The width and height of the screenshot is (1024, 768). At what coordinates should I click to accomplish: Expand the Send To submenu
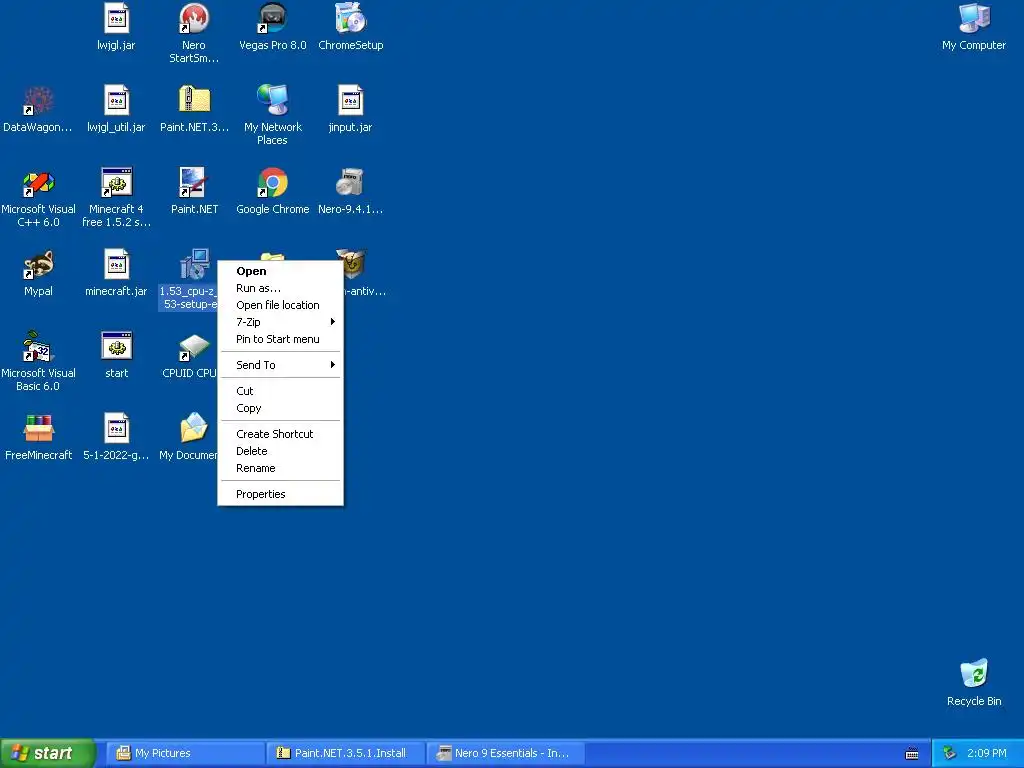point(280,365)
